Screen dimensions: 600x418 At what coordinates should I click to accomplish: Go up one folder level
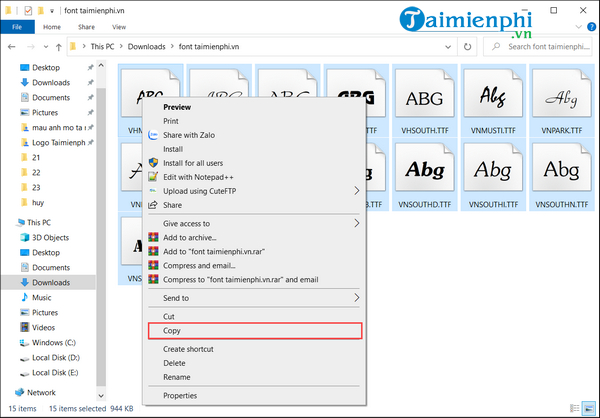click(59, 47)
